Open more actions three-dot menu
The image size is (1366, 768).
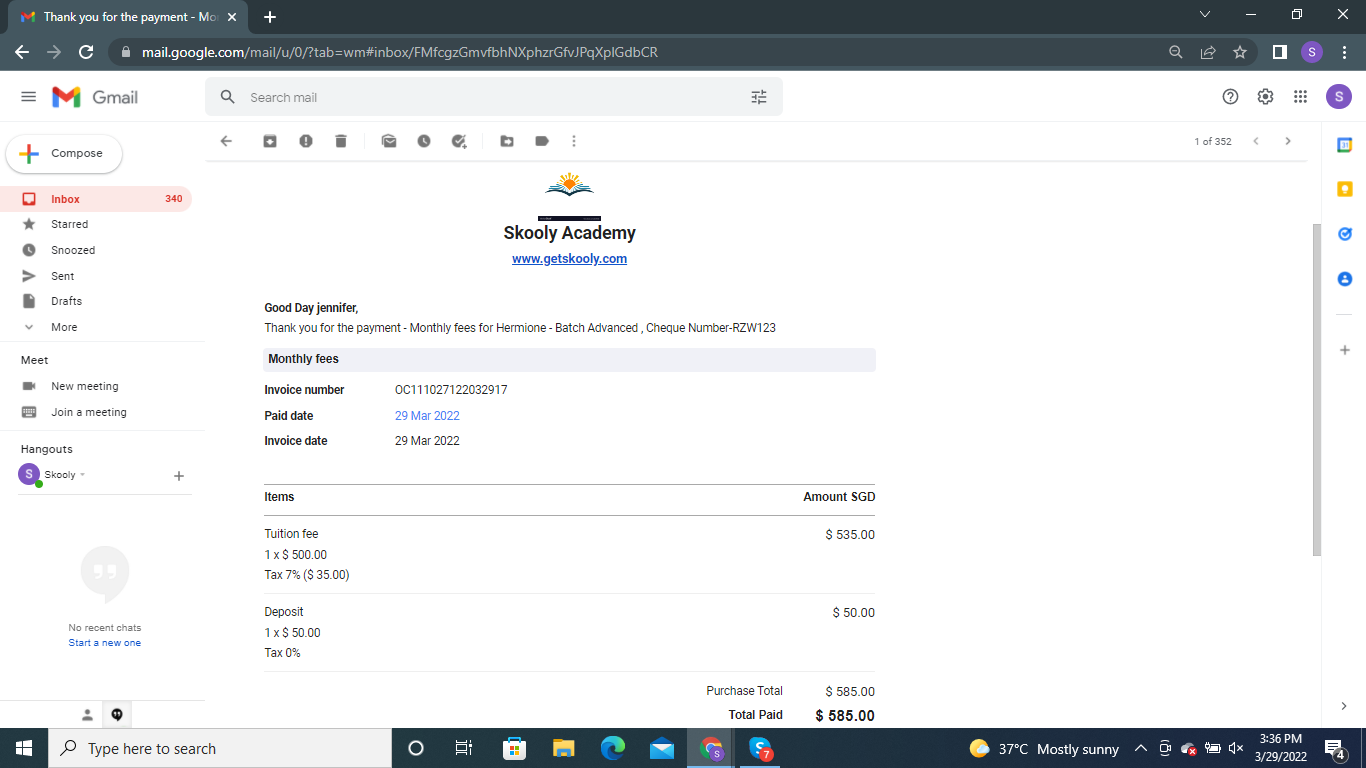click(574, 141)
